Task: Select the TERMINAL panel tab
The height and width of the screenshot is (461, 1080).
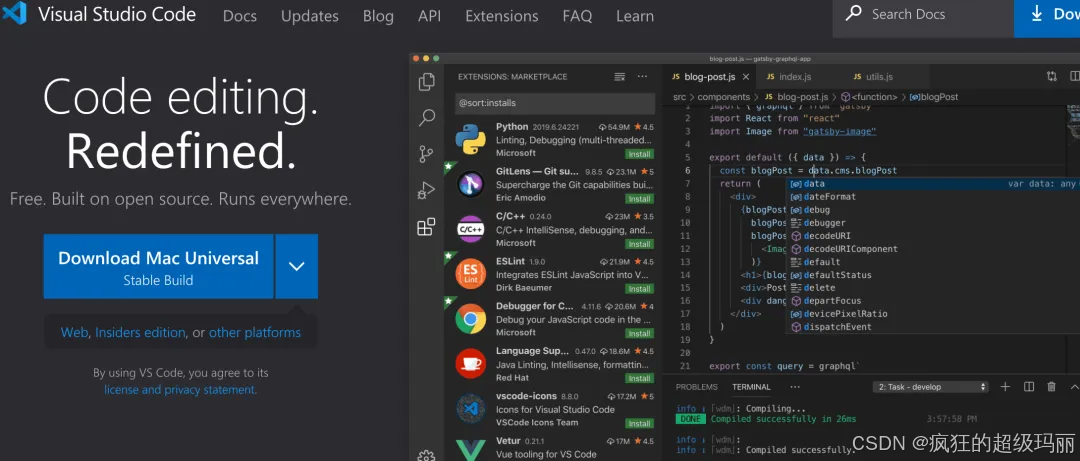Action: pyautogui.click(x=751, y=387)
